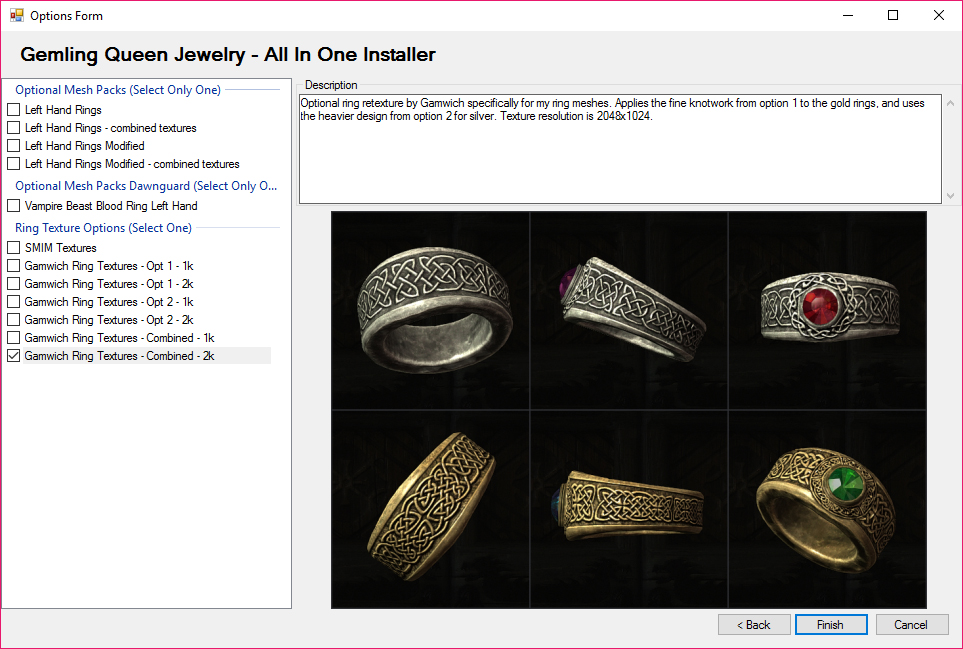Minimize the Options Form window
963x649 pixels.
(x=848, y=15)
